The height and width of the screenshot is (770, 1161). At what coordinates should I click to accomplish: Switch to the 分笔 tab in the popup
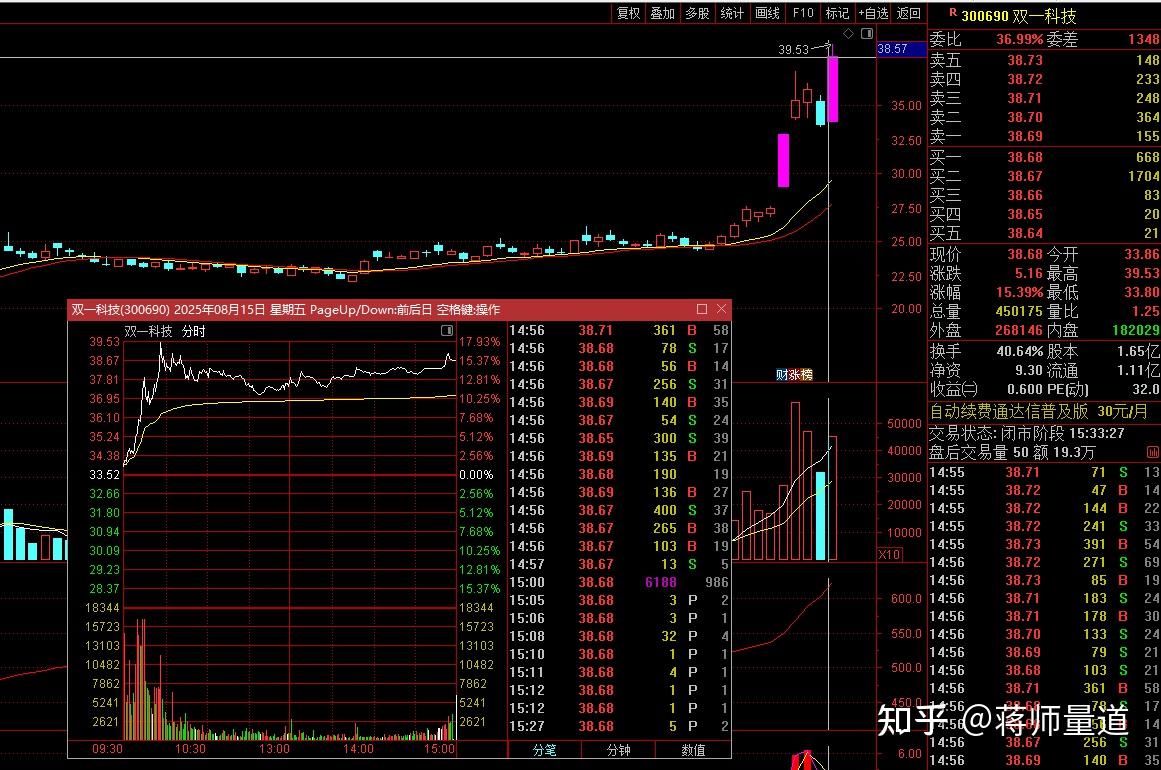point(545,750)
